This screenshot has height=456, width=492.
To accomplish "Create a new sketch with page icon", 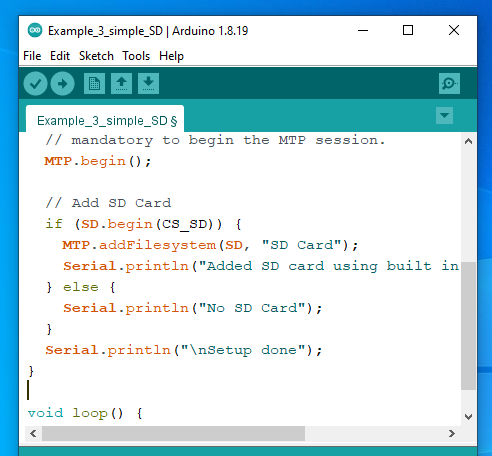I will (x=94, y=83).
